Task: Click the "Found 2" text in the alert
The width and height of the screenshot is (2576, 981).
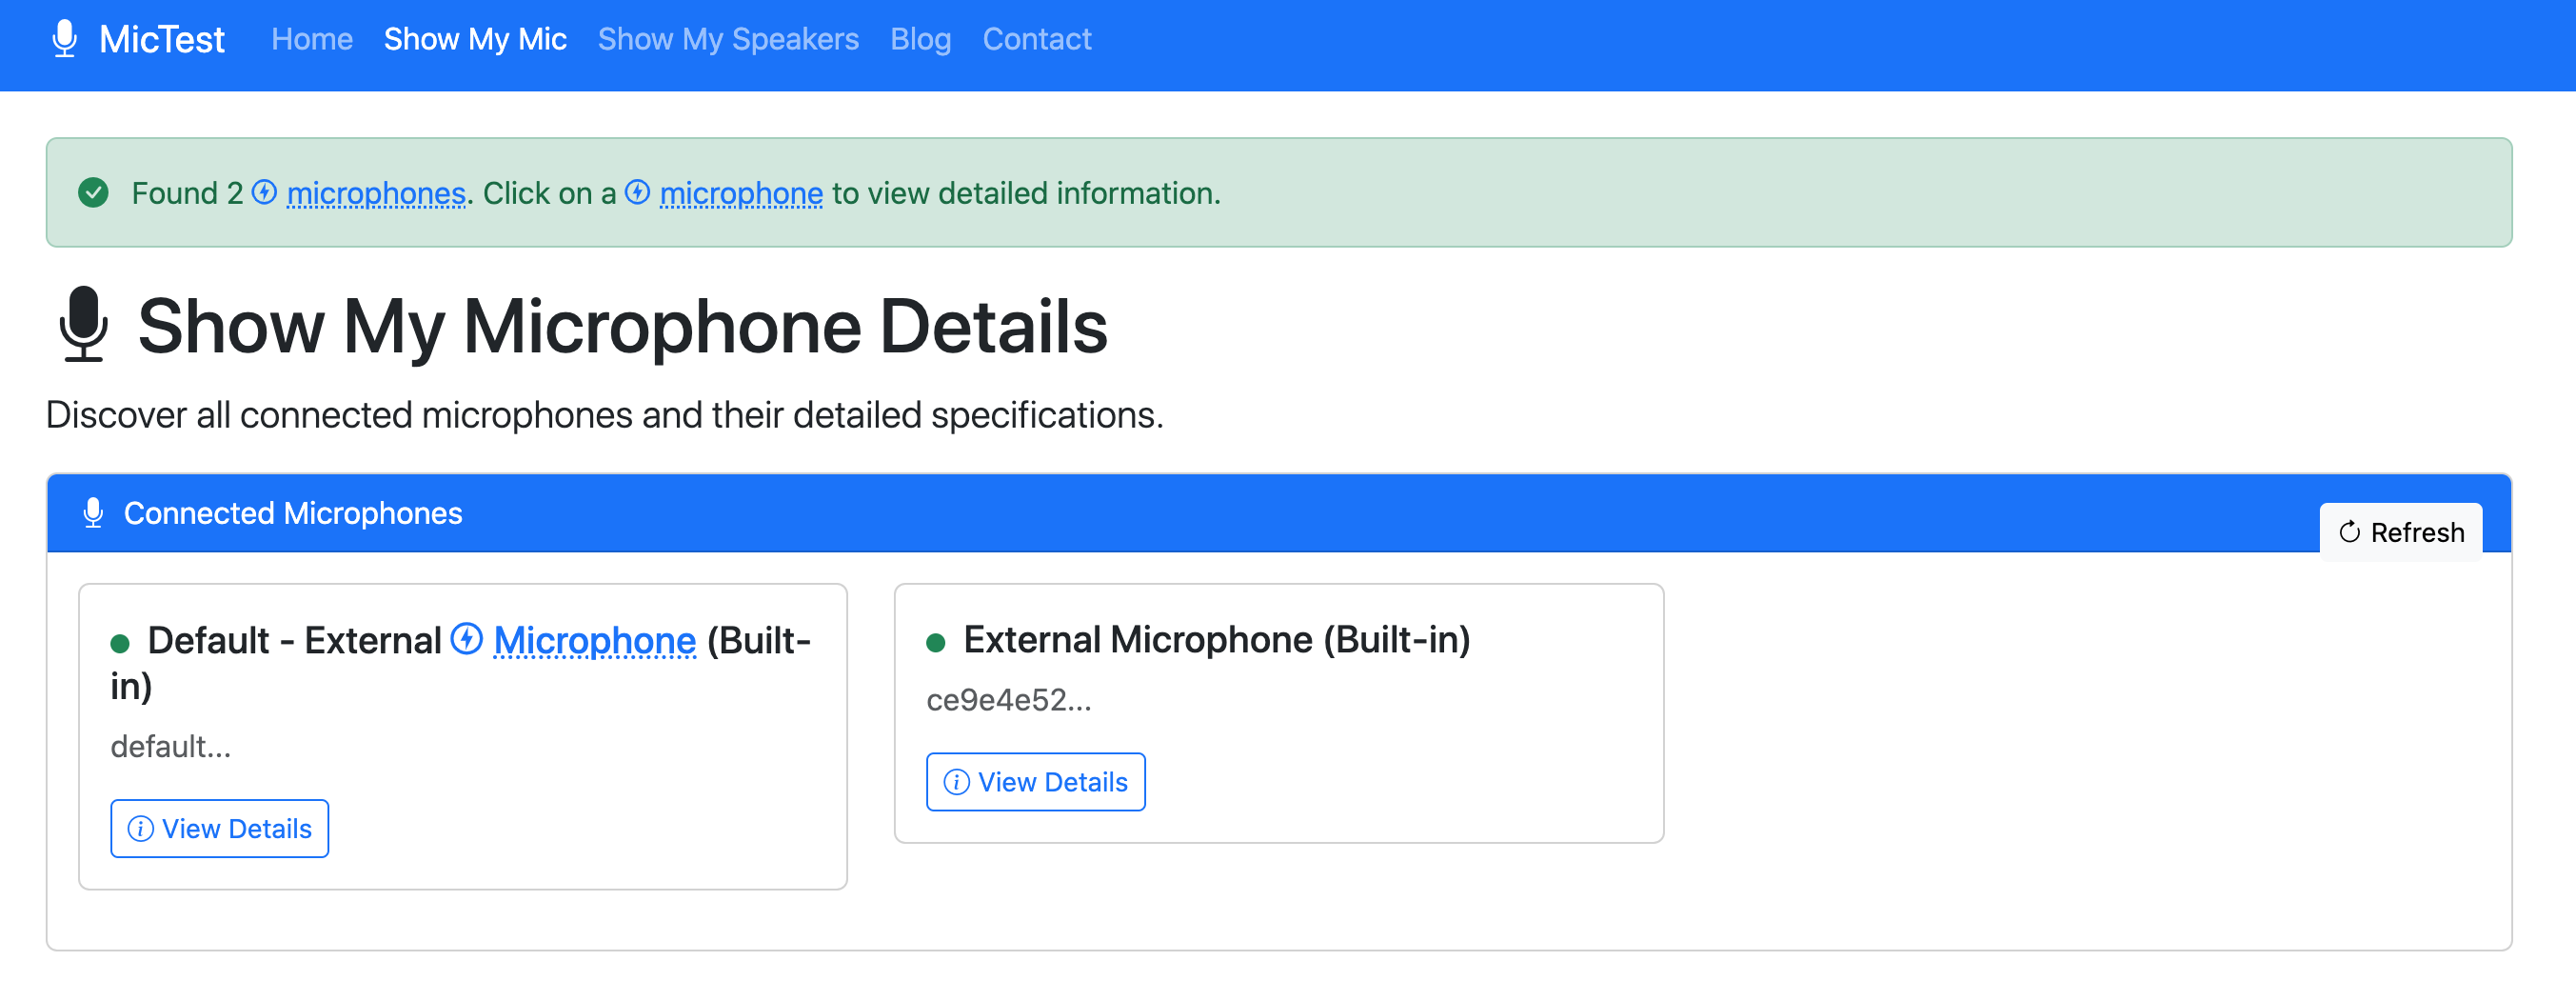Action: click(x=188, y=192)
